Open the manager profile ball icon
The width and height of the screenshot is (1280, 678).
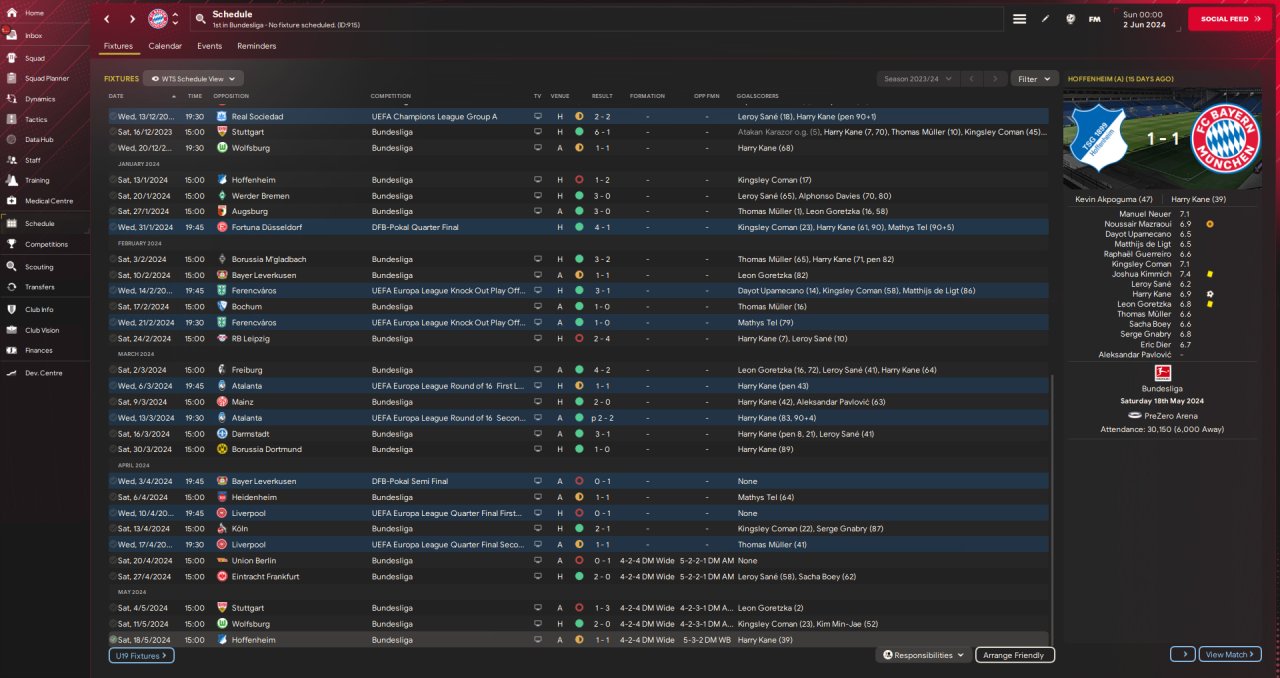click(1070, 19)
